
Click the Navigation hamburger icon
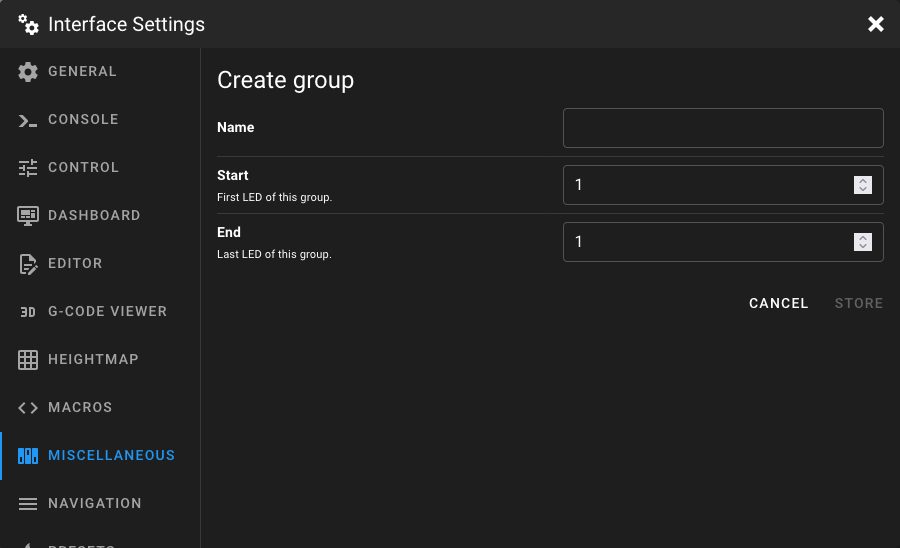[x=28, y=504]
